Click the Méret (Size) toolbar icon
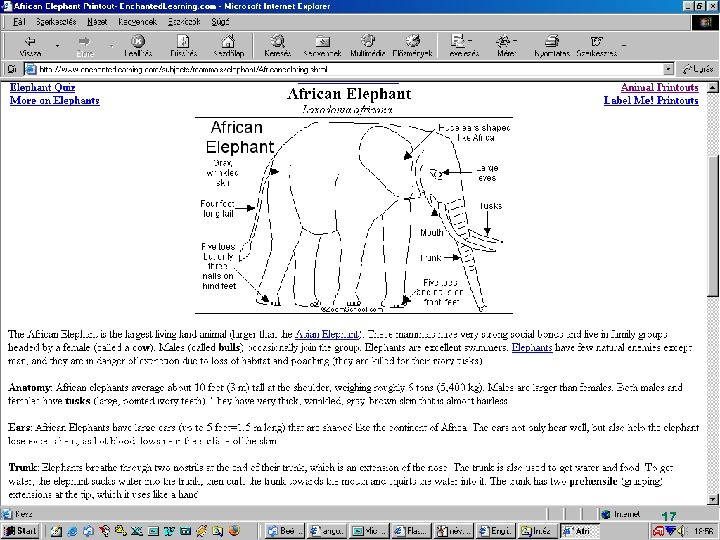Image resolution: width=720 pixels, height=540 pixels. pos(506,45)
